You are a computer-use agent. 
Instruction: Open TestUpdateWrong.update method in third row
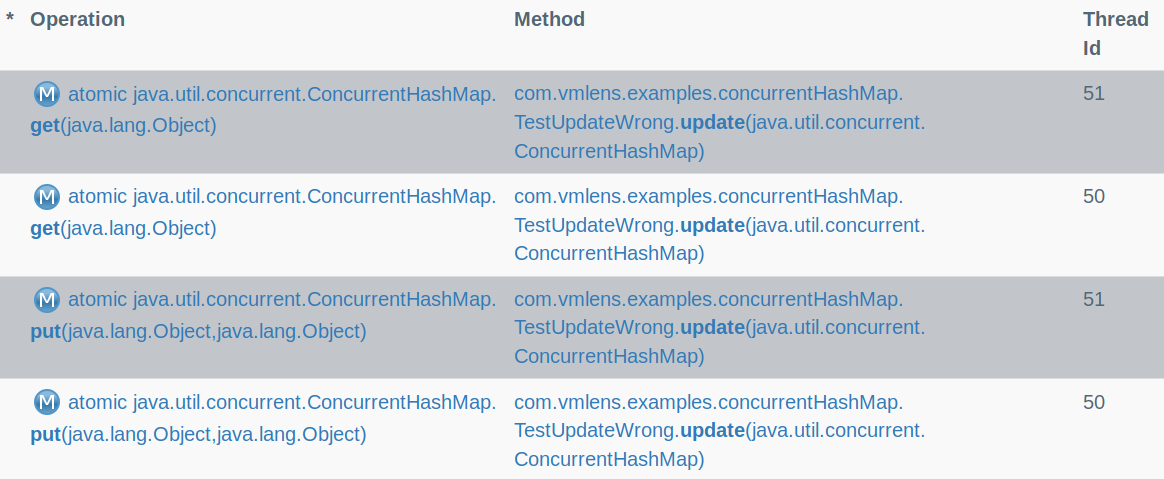click(x=720, y=328)
